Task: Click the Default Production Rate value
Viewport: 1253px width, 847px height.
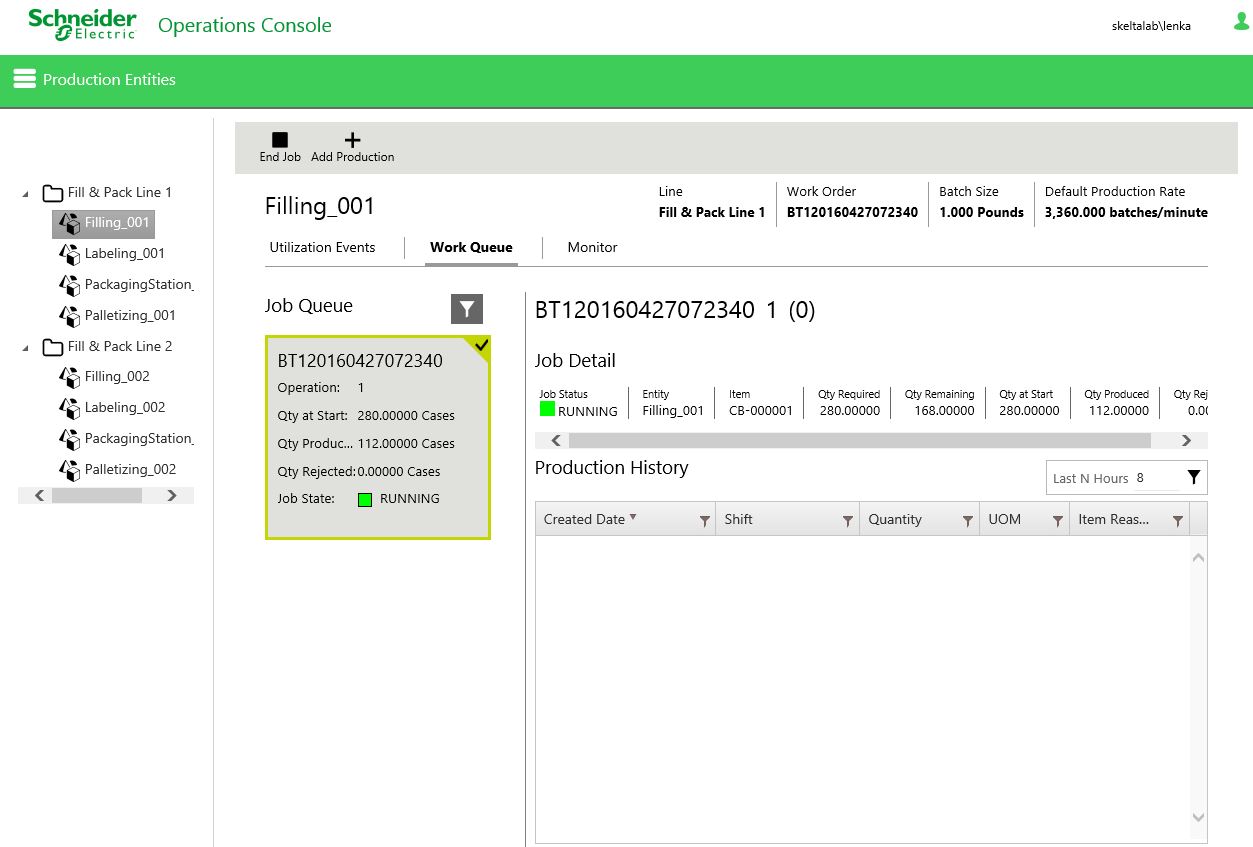Action: pos(1126,212)
